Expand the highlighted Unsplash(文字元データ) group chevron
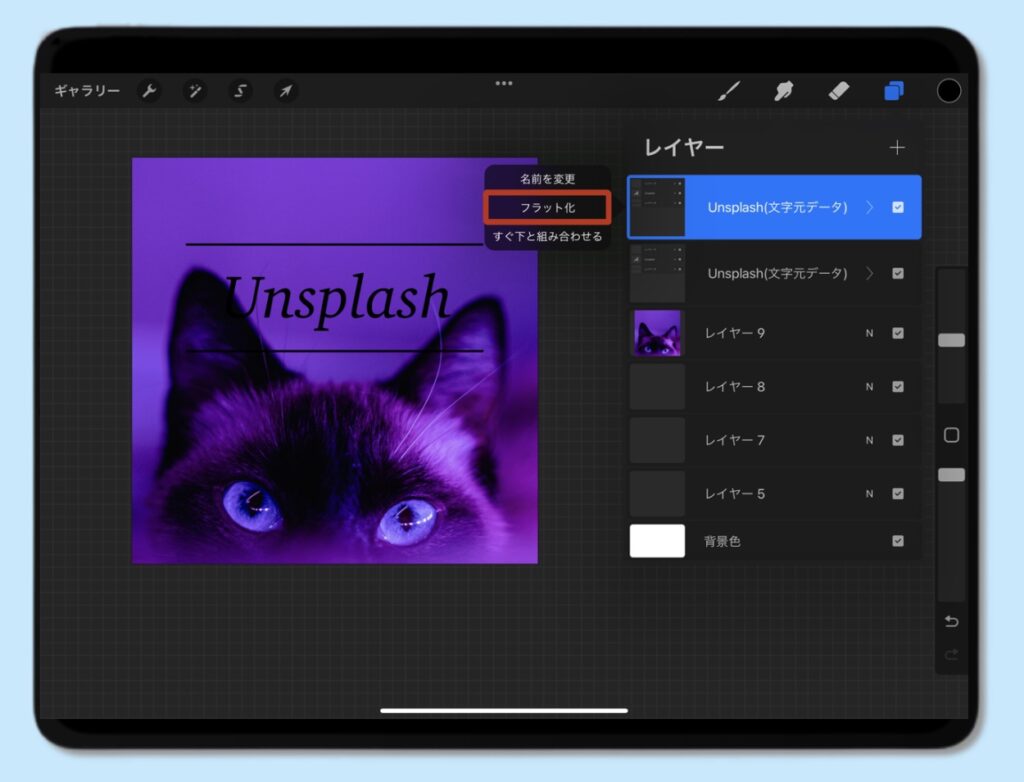The image size is (1024, 782). tap(870, 207)
